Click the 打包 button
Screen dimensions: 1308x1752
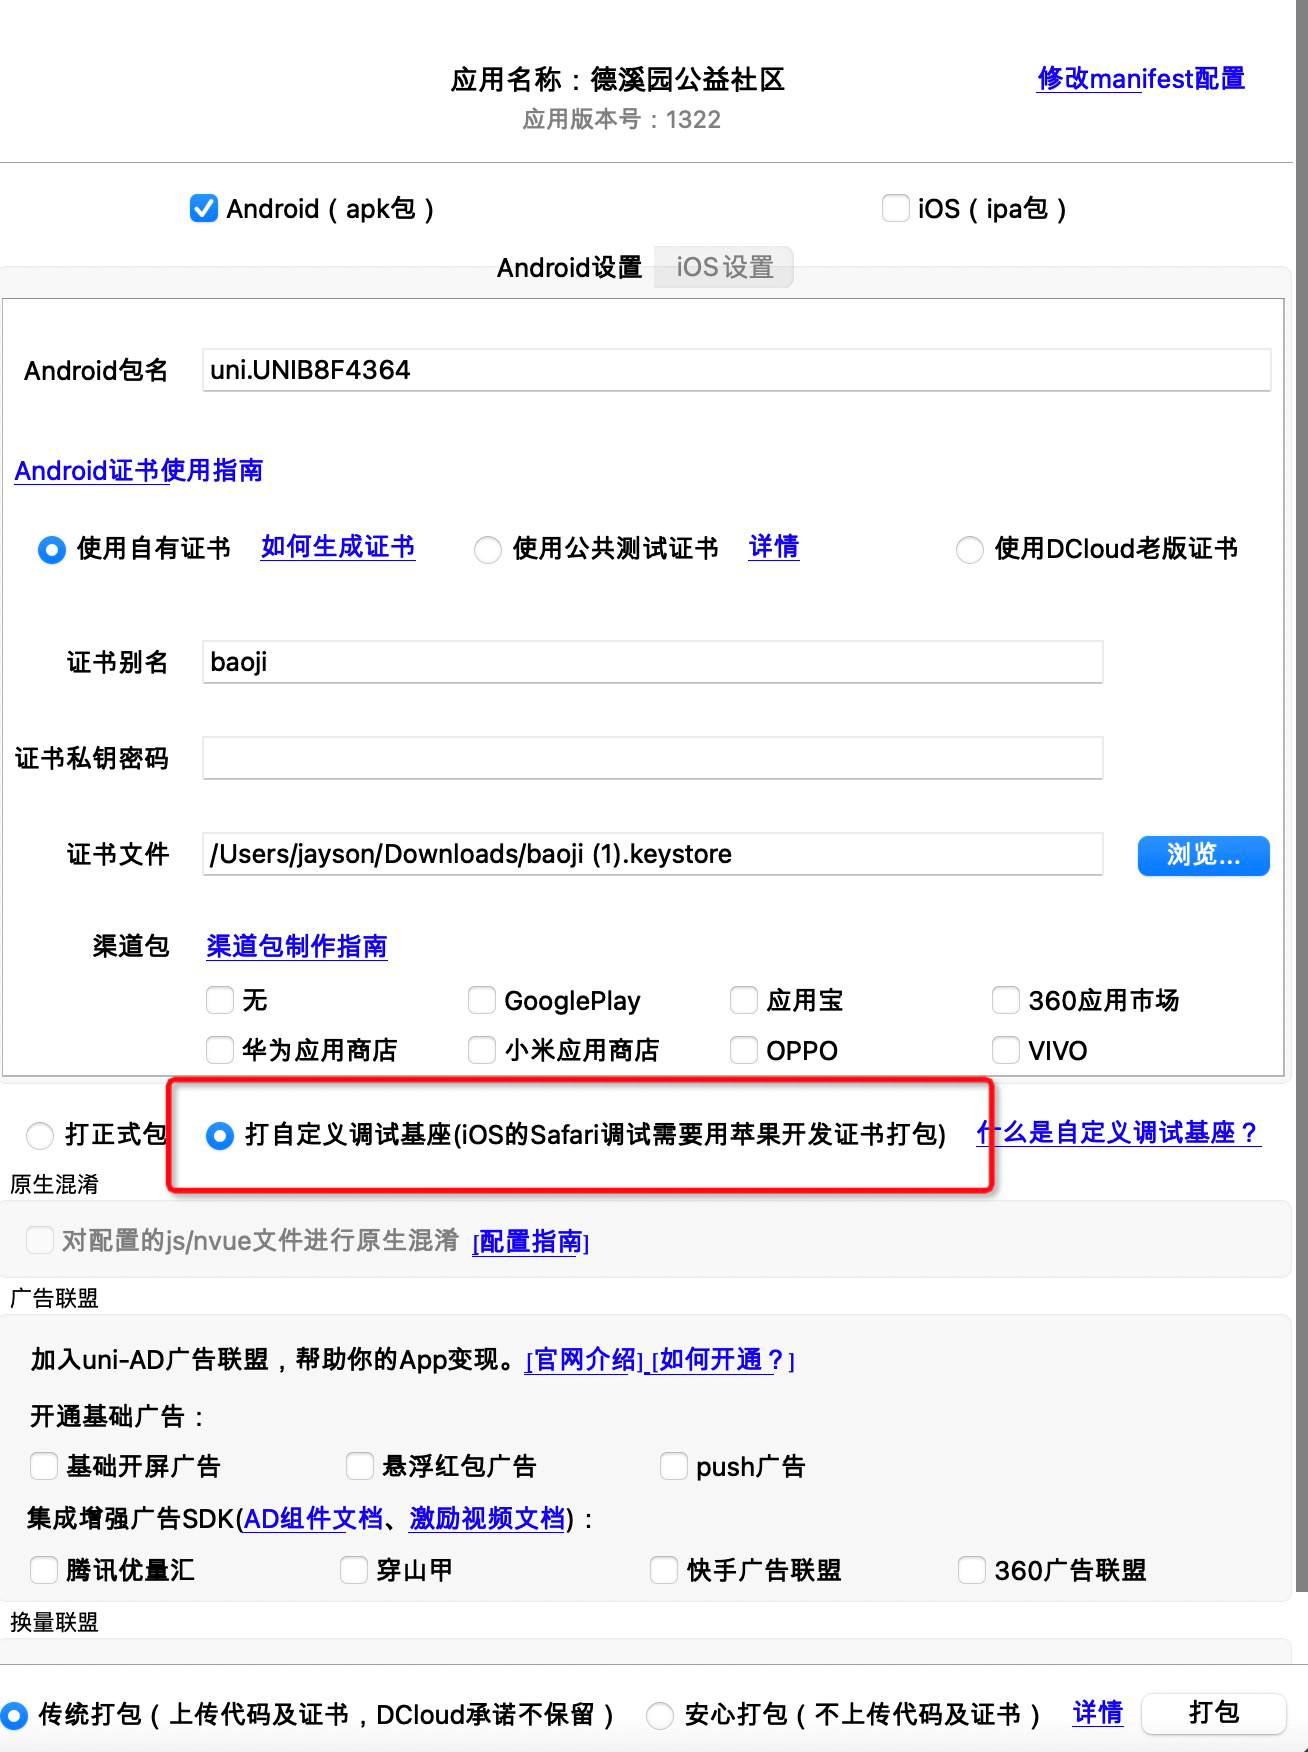click(1214, 1713)
